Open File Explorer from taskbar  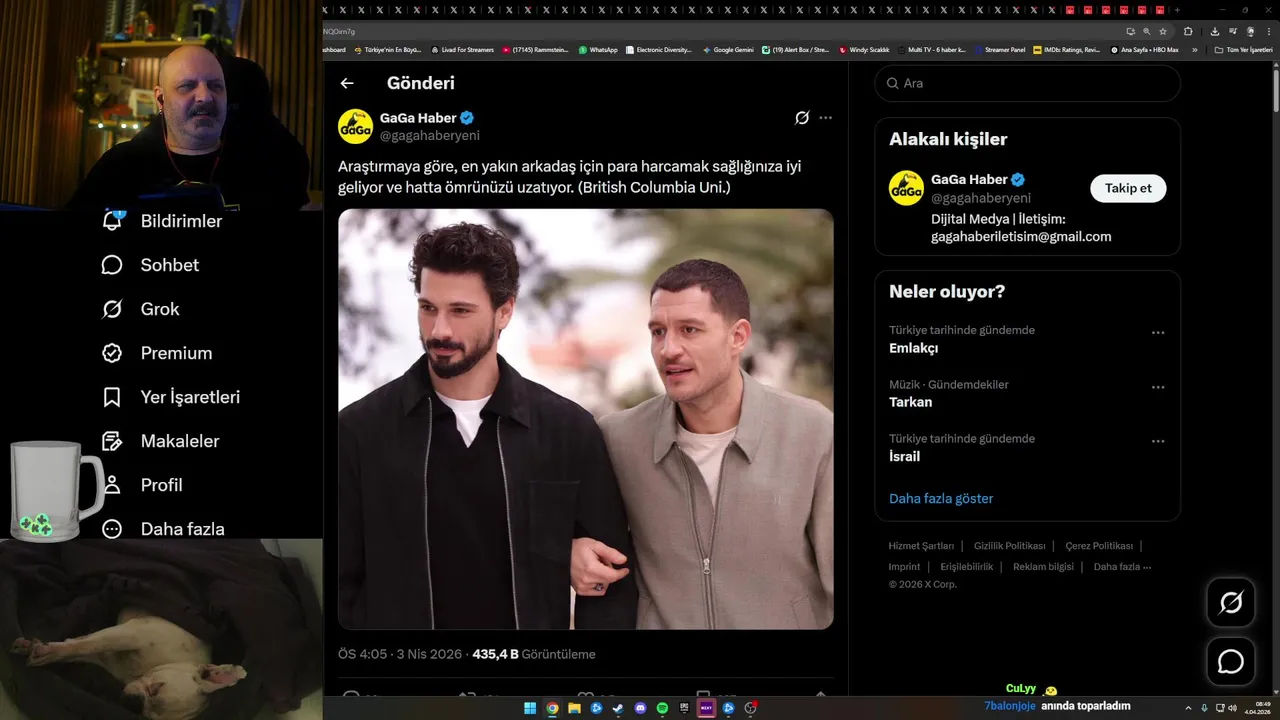[x=574, y=708]
